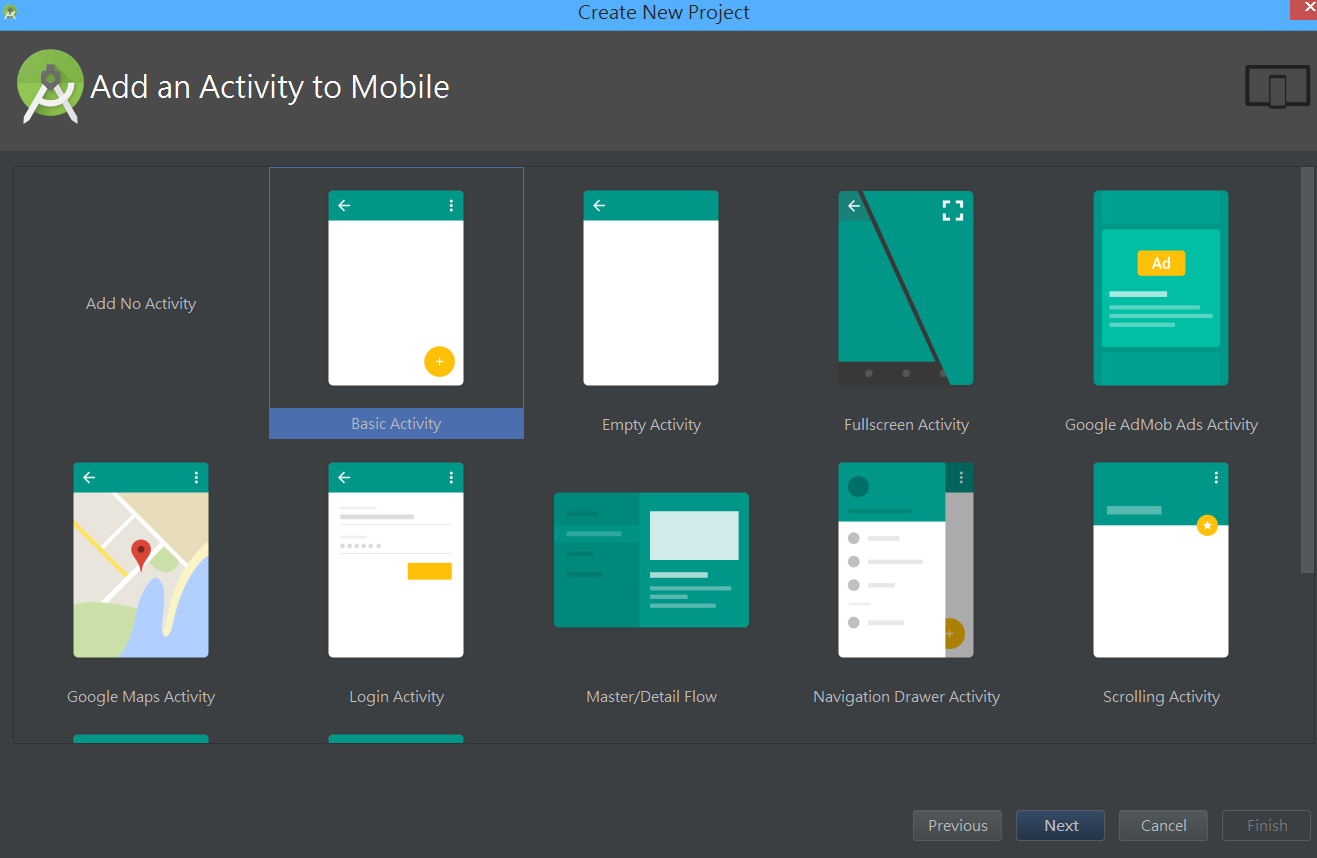The image size is (1317, 858).
Task: Click the Navigation Drawer Activity label
Action: [x=906, y=697]
